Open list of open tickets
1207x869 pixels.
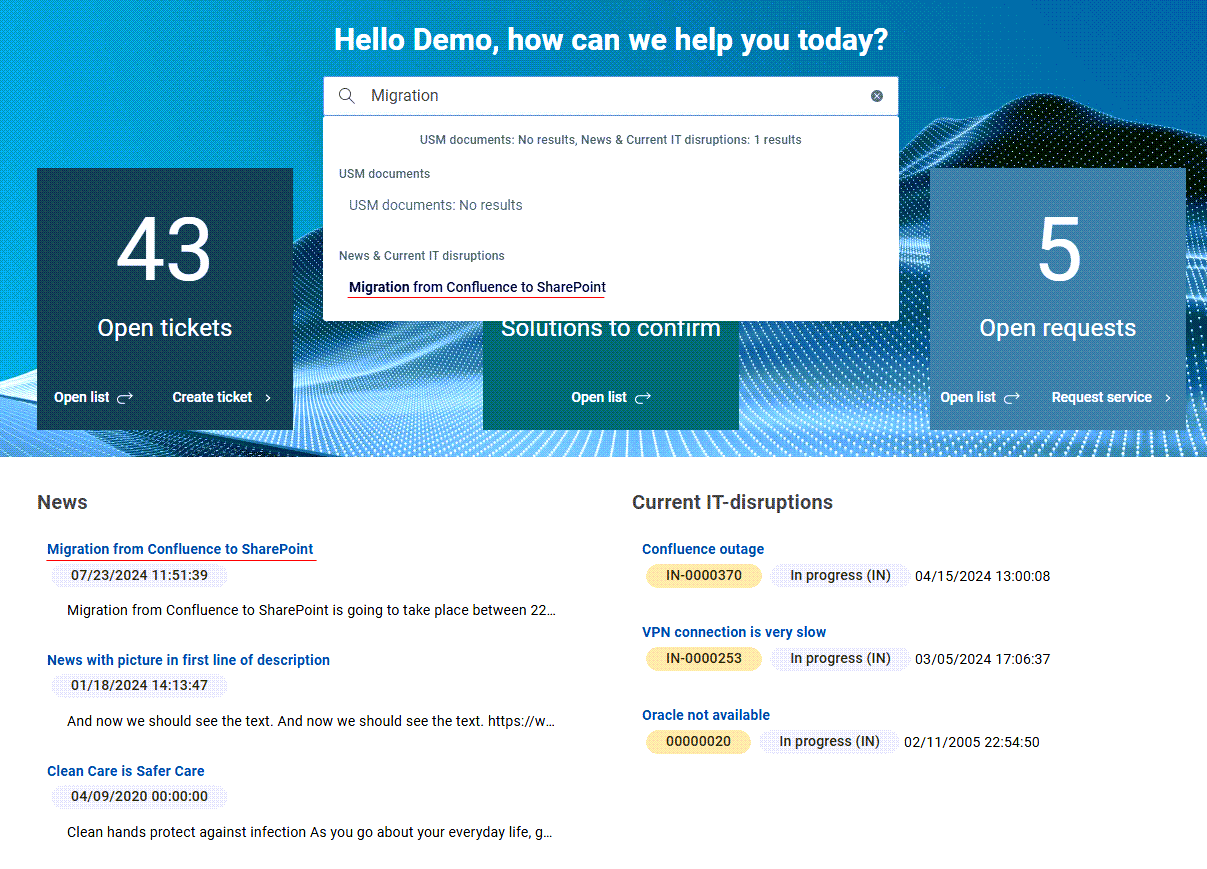tap(82, 397)
